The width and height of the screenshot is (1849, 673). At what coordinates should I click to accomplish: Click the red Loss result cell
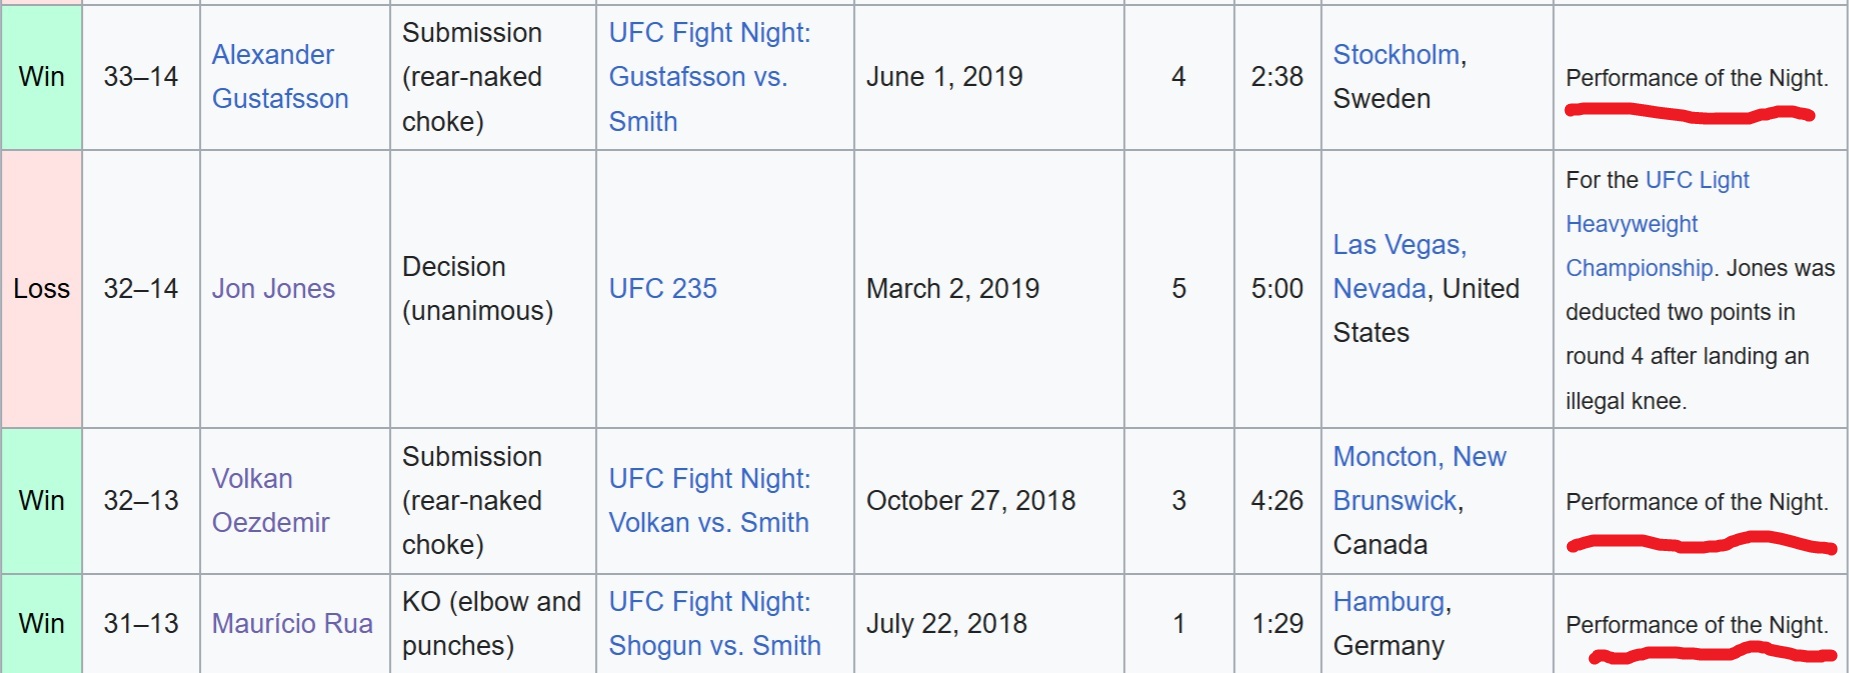[x=41, y=289]
